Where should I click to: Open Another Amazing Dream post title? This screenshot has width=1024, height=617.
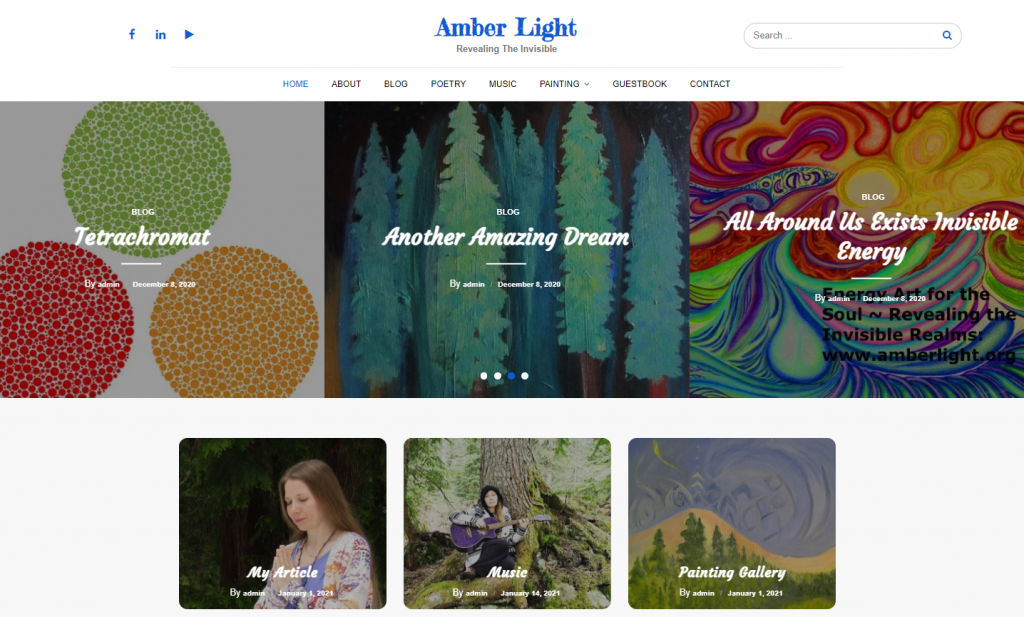(x=506, y=236)
